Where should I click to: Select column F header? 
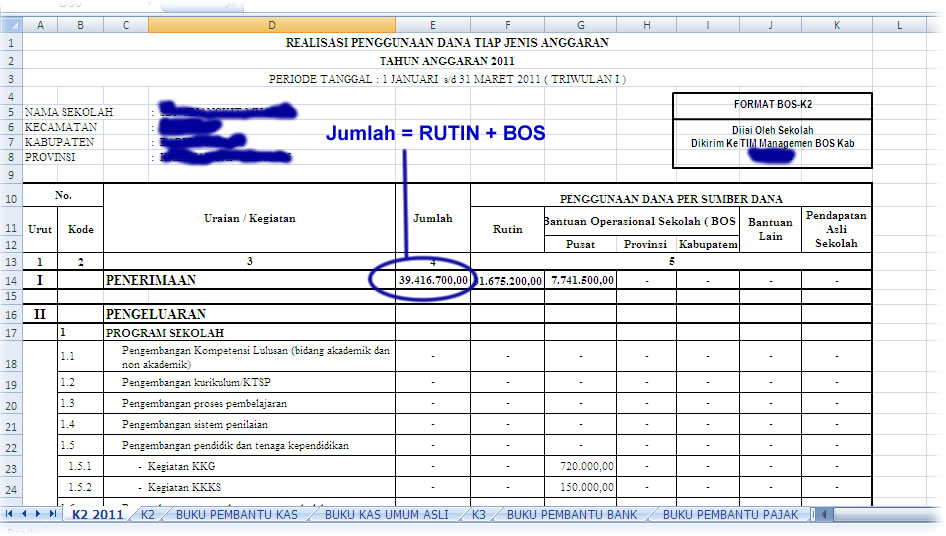pos(507,25)
